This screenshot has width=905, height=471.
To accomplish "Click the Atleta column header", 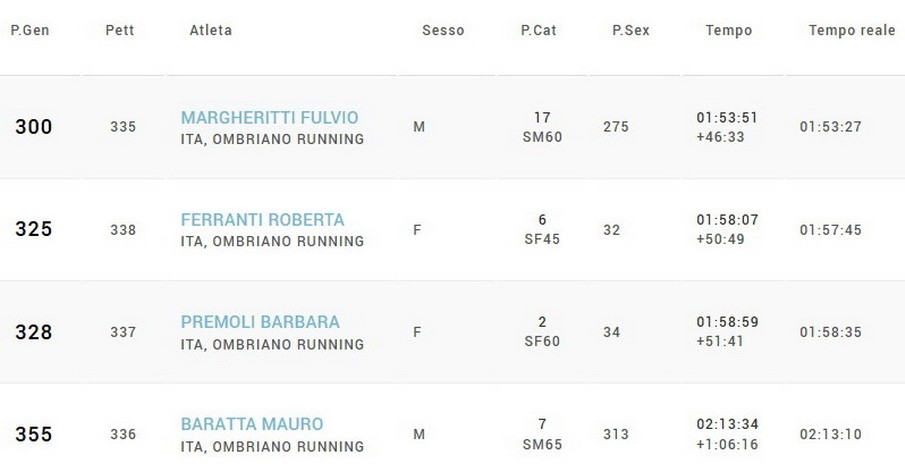I will (x=211, y=31).
